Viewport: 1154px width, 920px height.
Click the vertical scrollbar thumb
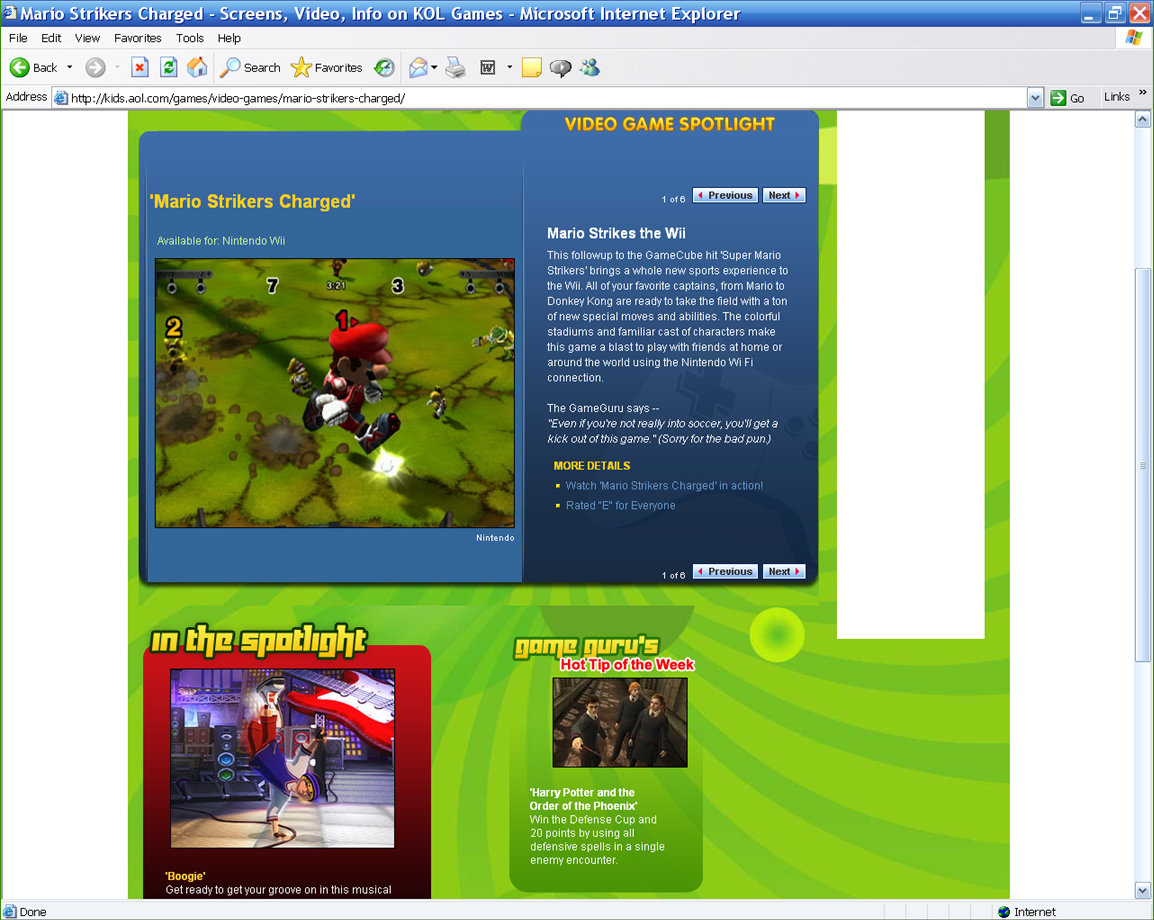pyautogui.click(x=1142, y=465)
